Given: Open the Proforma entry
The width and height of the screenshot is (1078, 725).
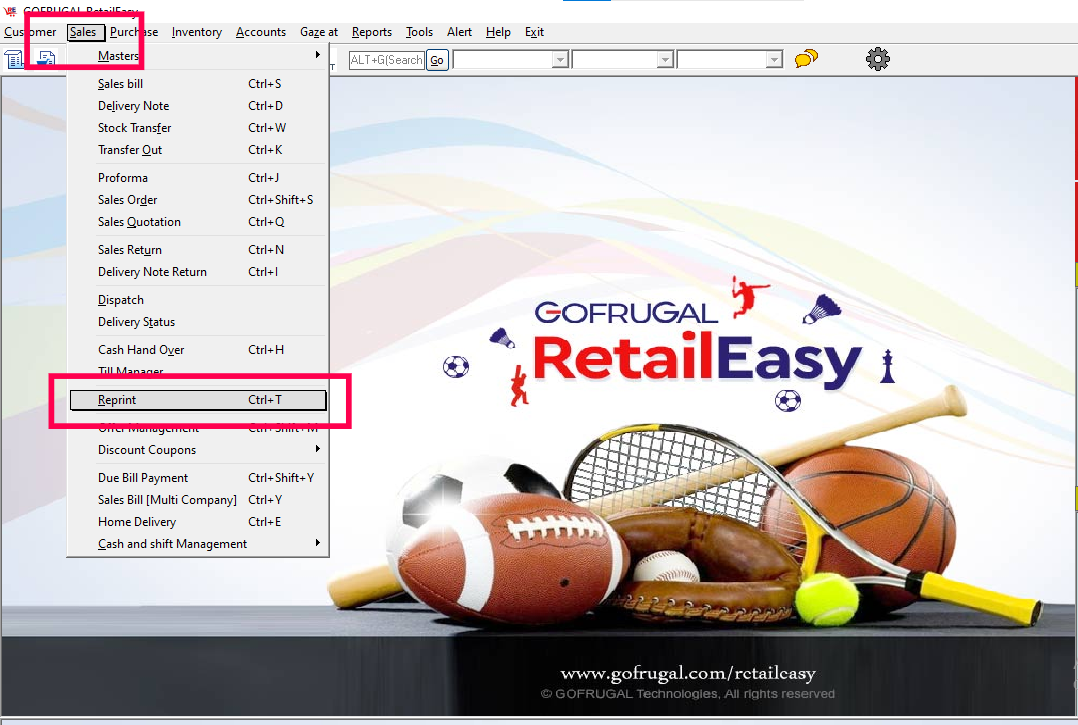Looking at the screenshot, I should [x=198, y=178].
